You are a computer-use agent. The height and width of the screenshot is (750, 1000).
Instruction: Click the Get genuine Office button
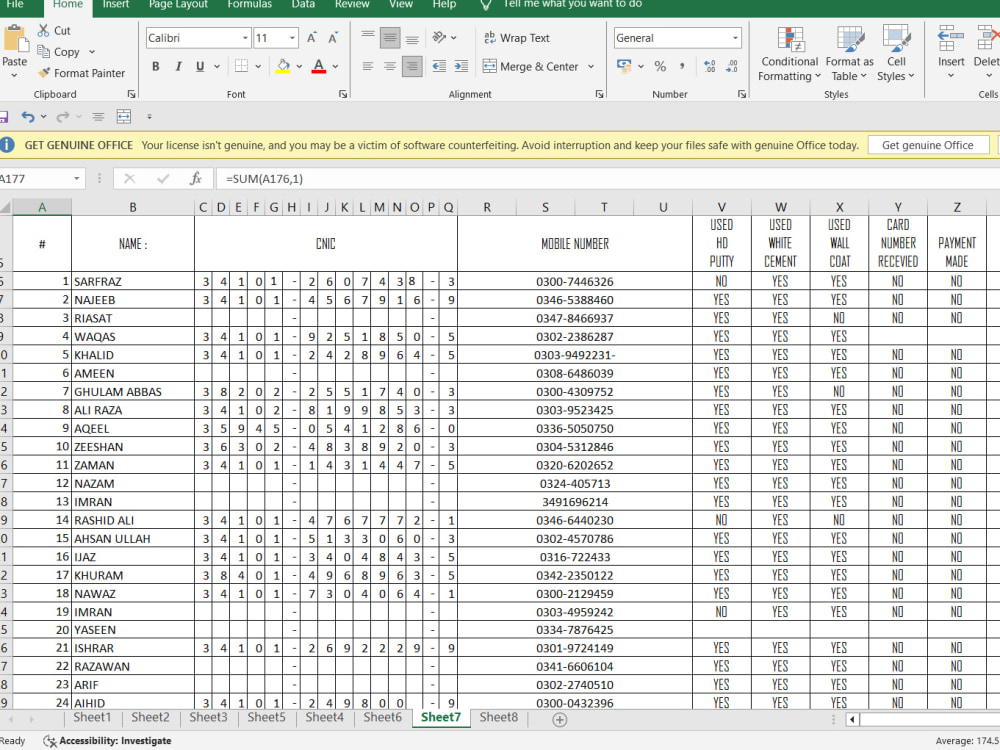tap(928, 145)
